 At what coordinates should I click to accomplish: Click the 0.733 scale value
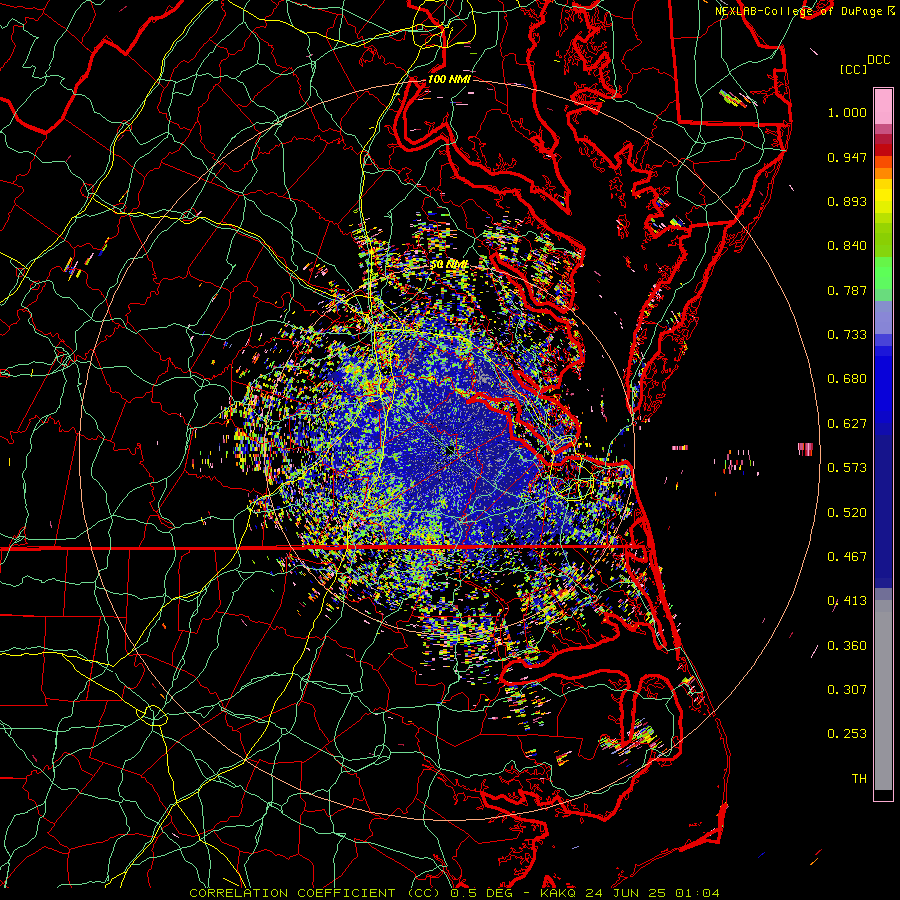(x=847, y=335)
